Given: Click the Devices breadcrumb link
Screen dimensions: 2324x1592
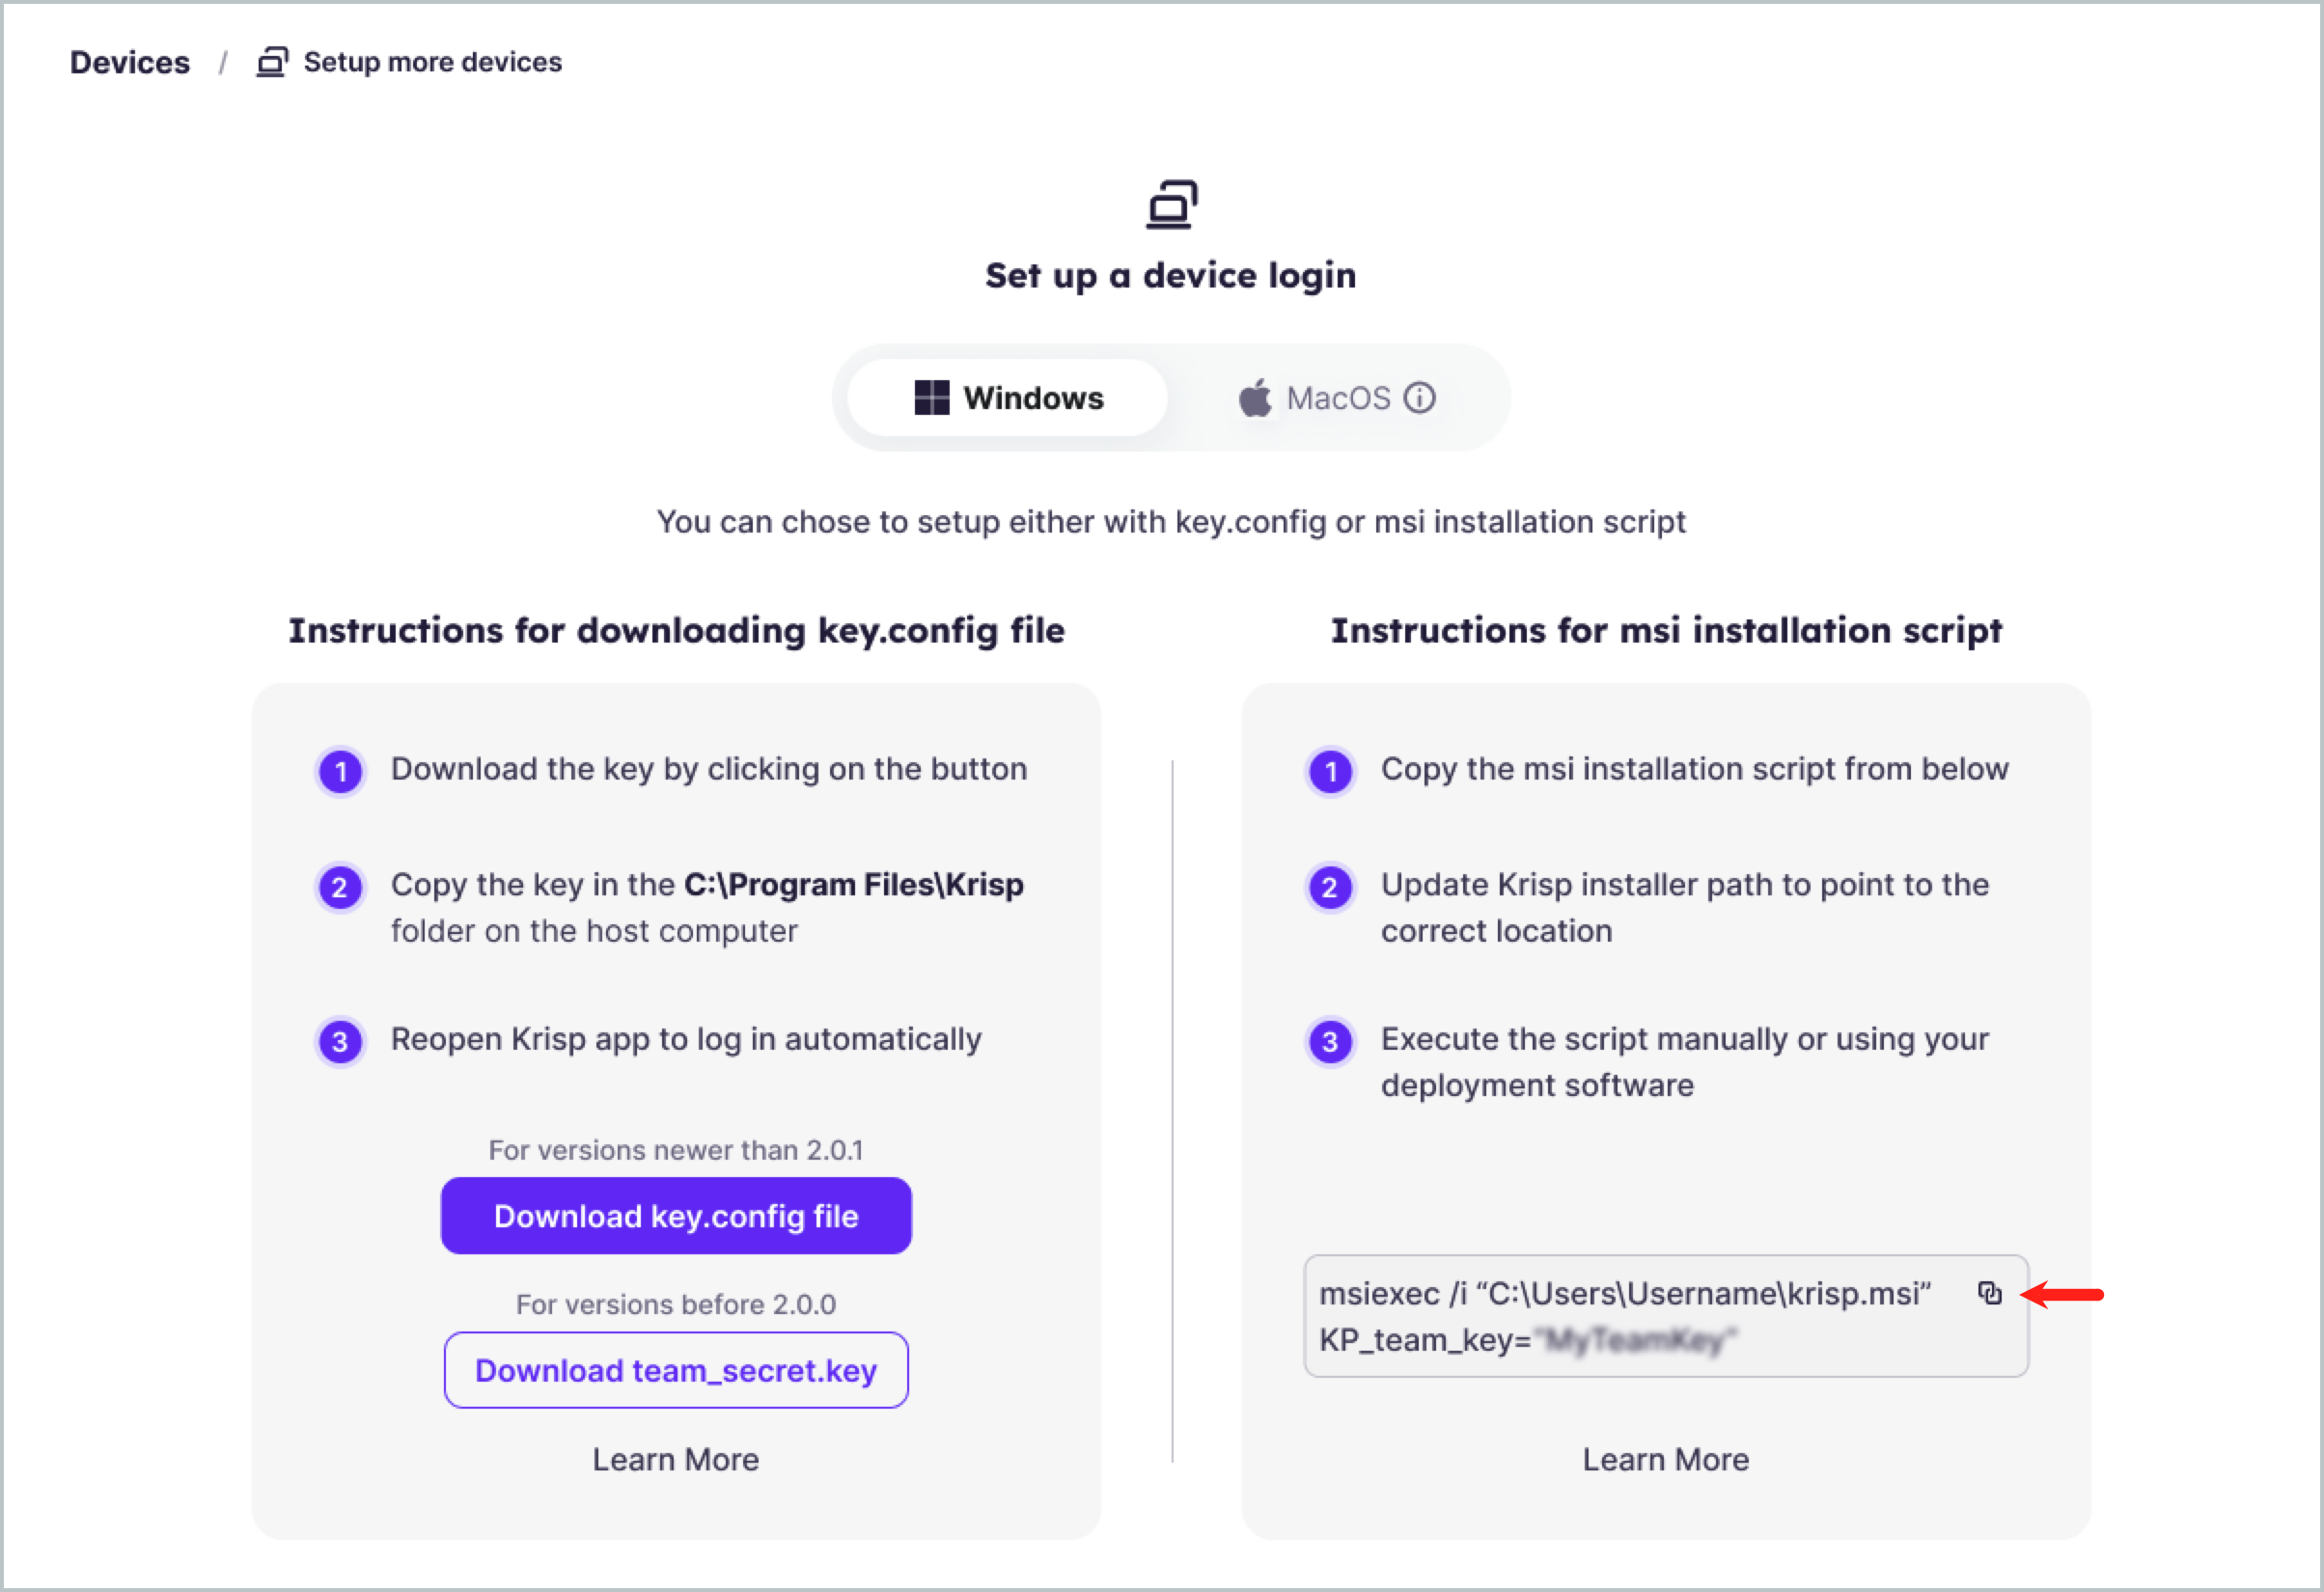Looking at the screenshot, I should [x=129, y=61].
